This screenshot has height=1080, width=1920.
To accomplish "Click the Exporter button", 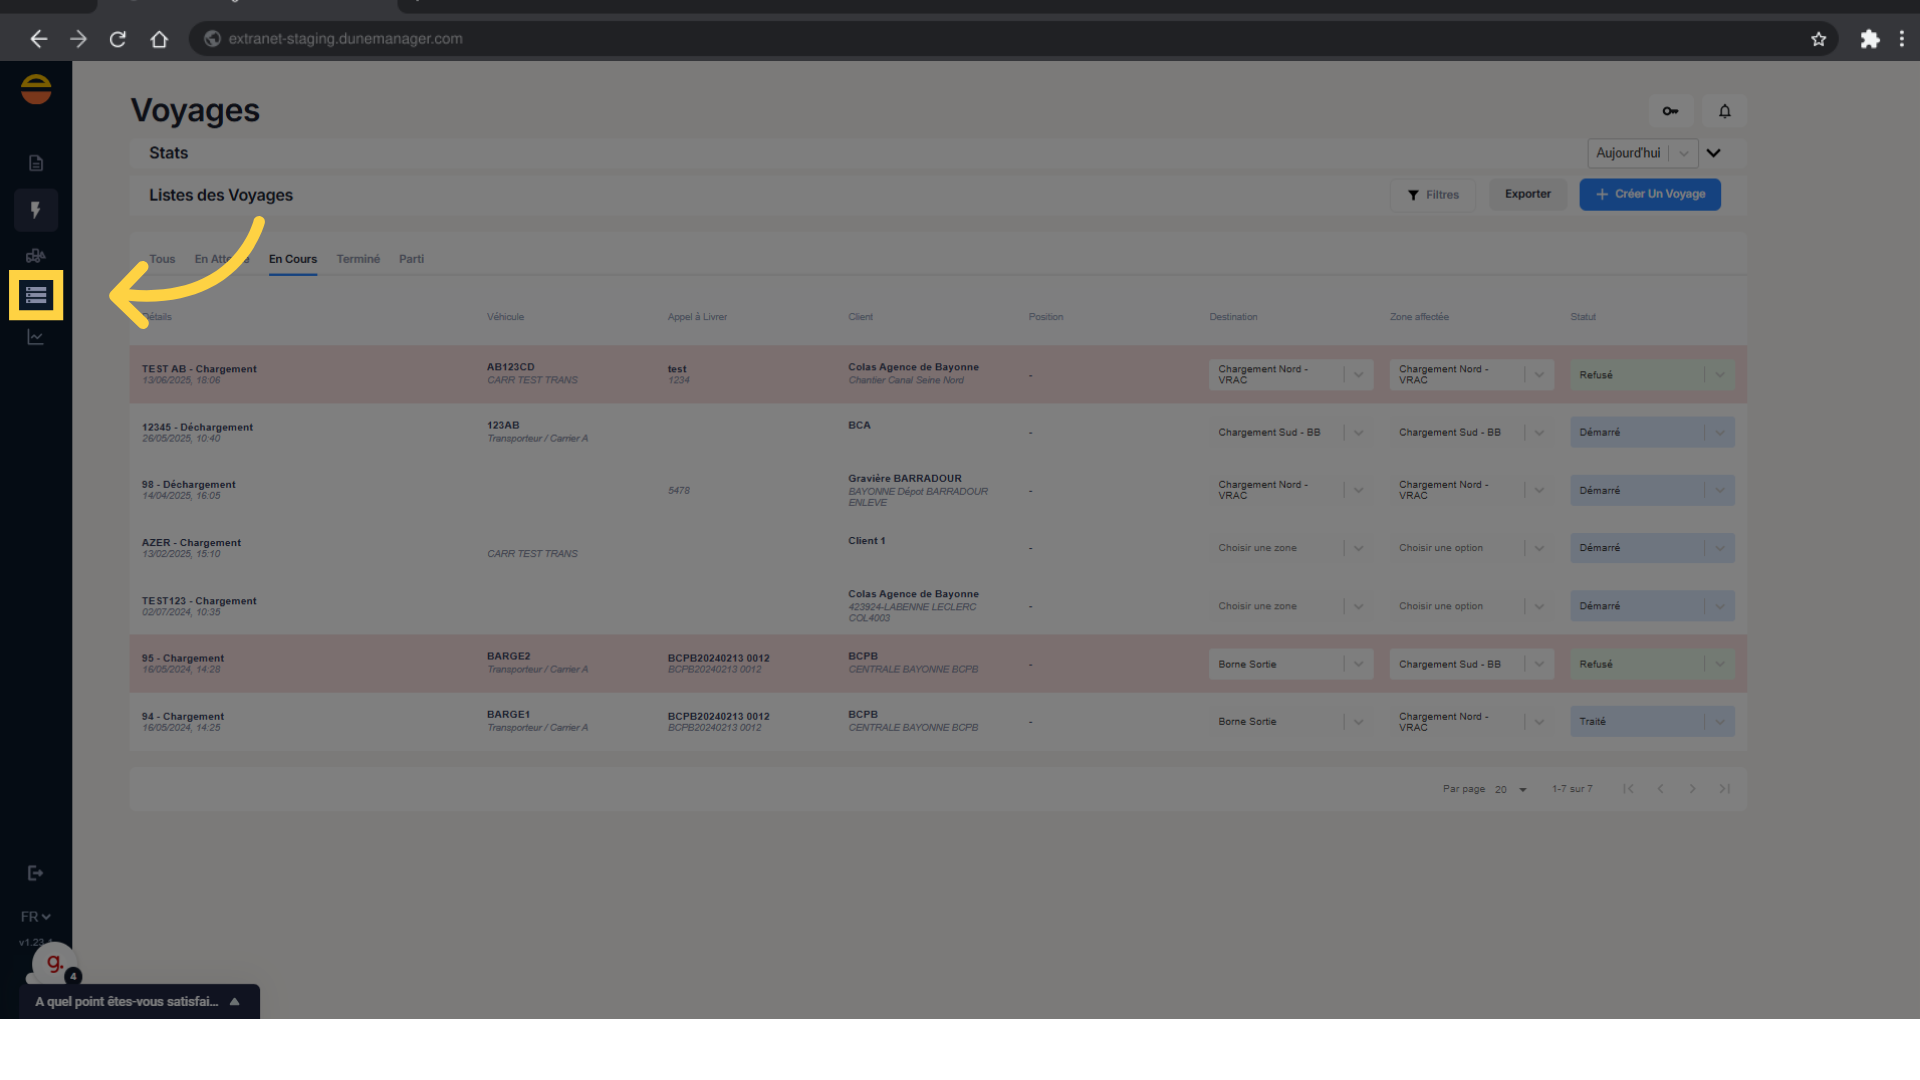I will coord(1527,194).
